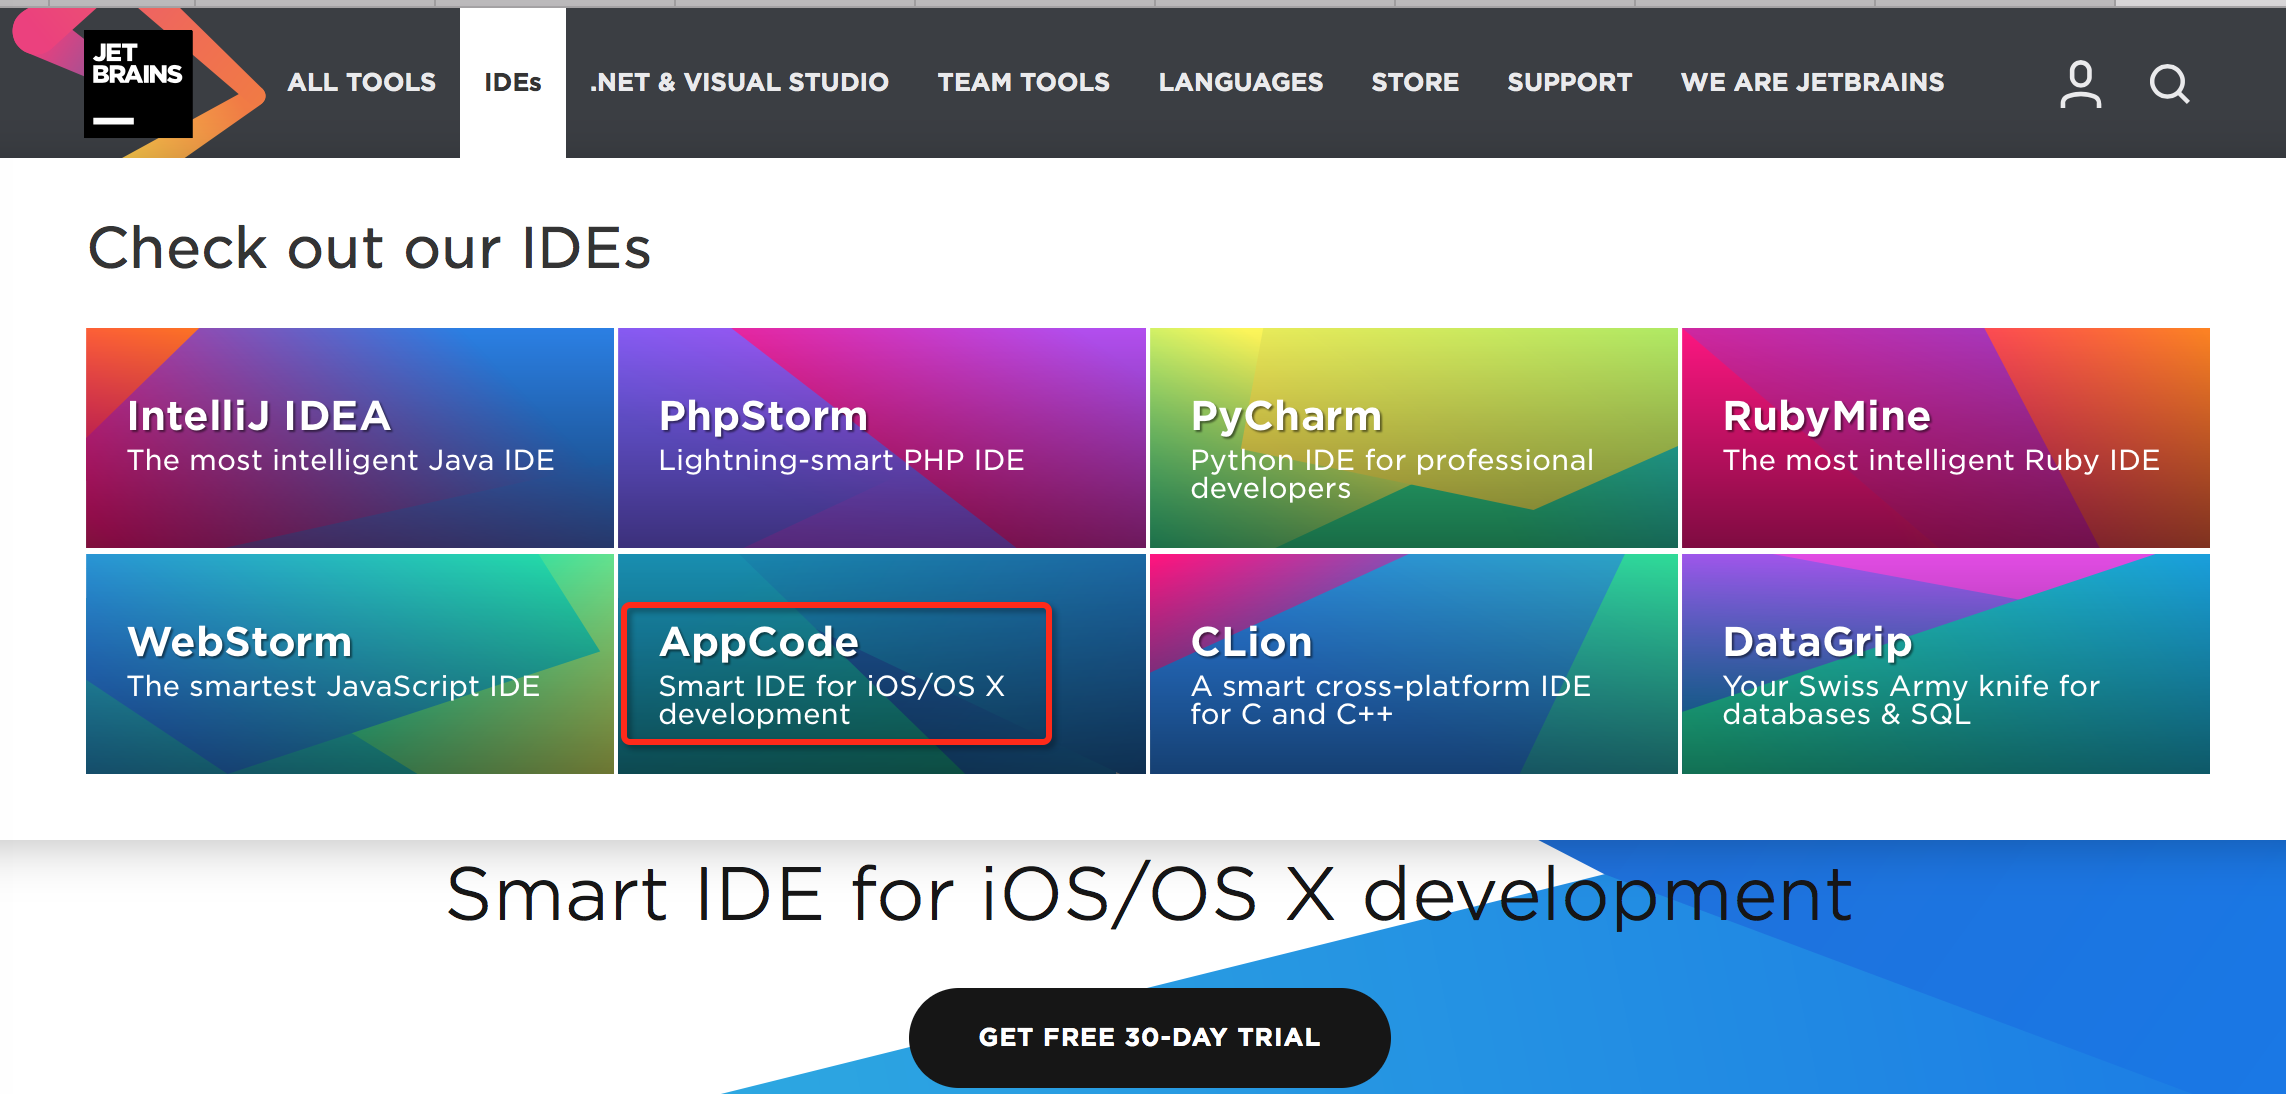This screenshot has height=1094, width=2286.
Task: Open .NET & VISUAL STUDIO menu
Action: click(739, 82)
